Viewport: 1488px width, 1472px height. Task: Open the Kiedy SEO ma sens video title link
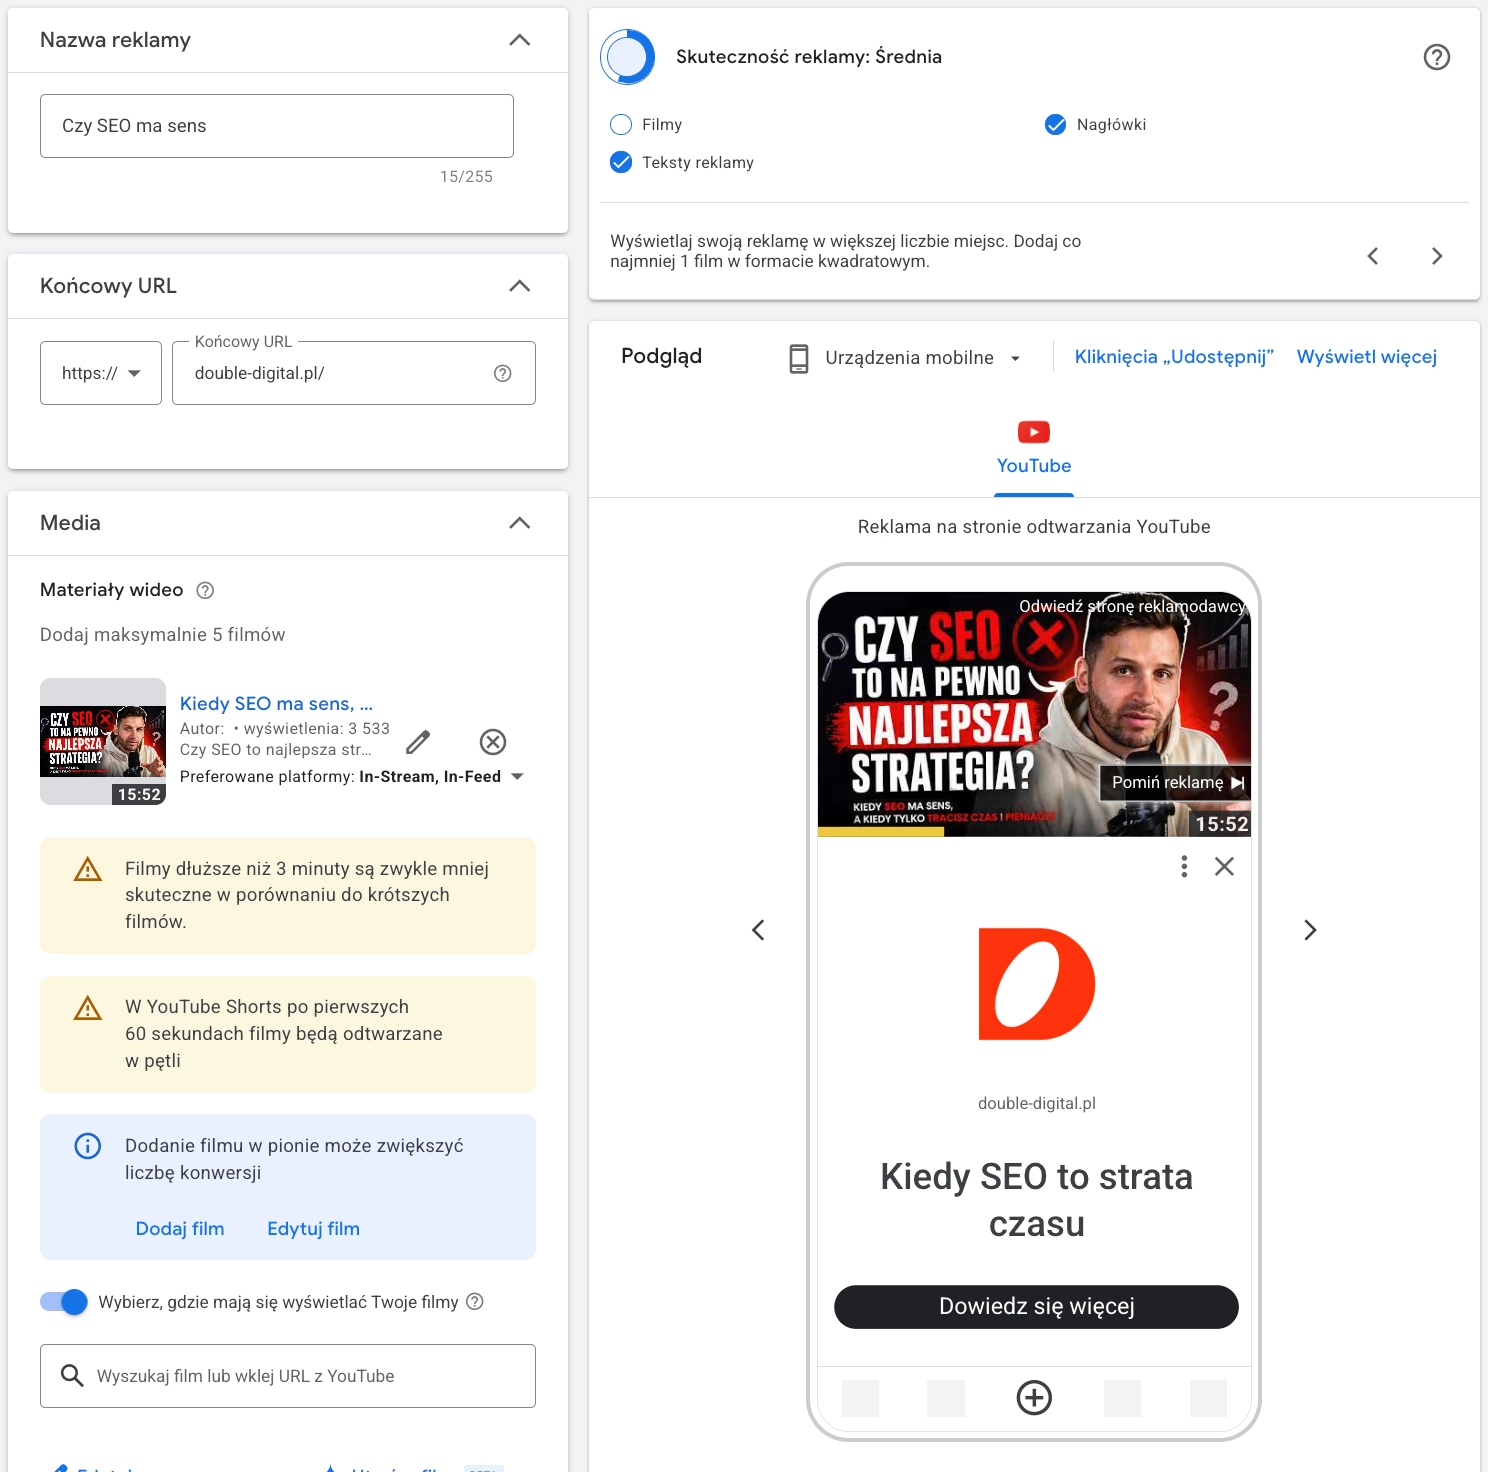tap(276, 704)
